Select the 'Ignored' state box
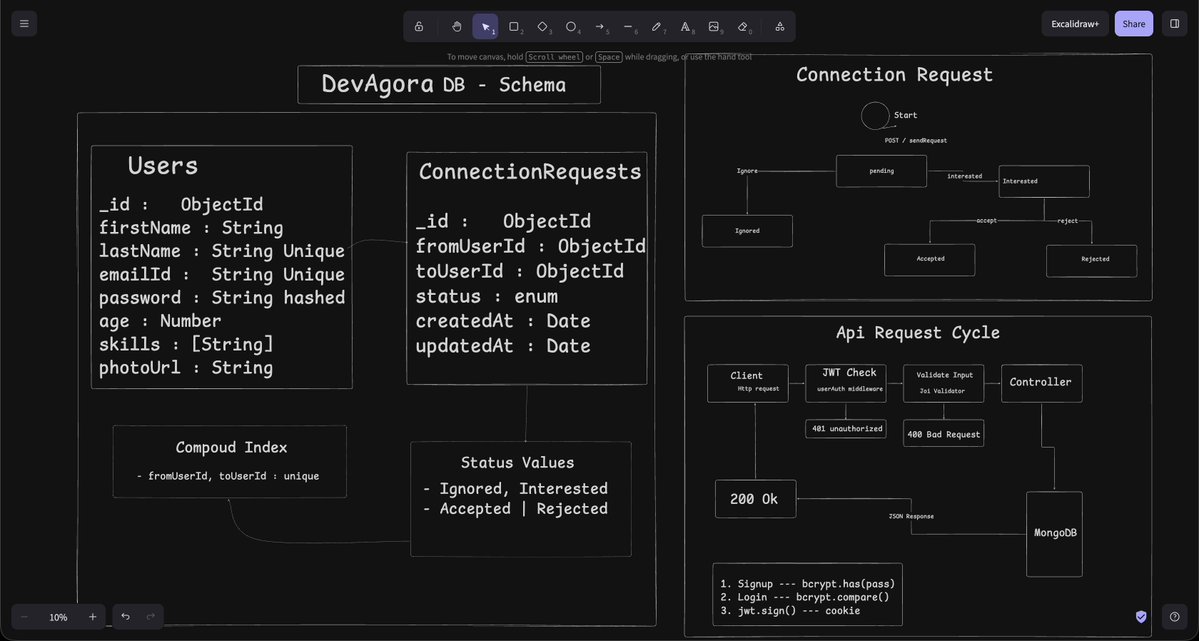Screen dimensions: 1199x641 coord(747,231)
